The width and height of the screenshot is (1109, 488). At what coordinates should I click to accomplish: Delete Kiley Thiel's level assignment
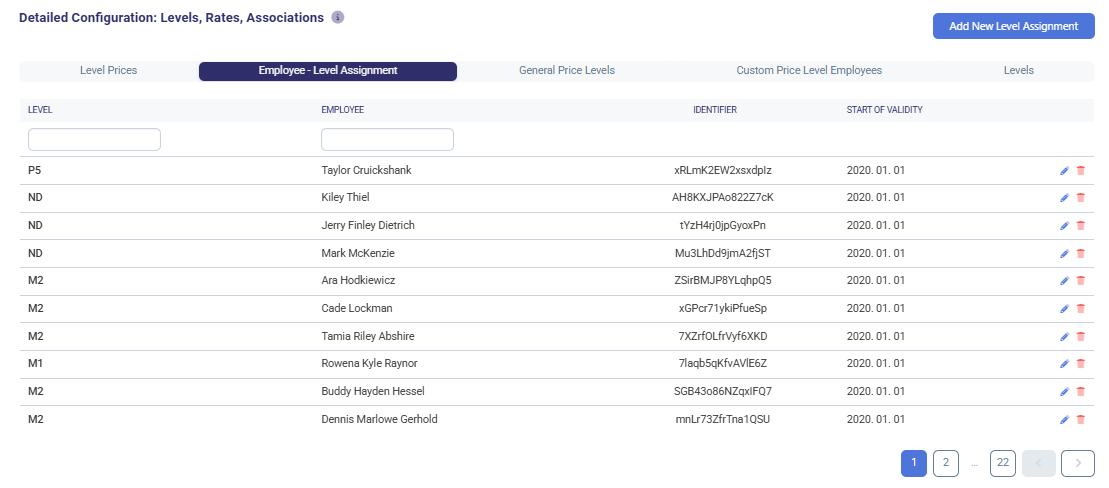pyautogui.click(x=1080, y=198)
